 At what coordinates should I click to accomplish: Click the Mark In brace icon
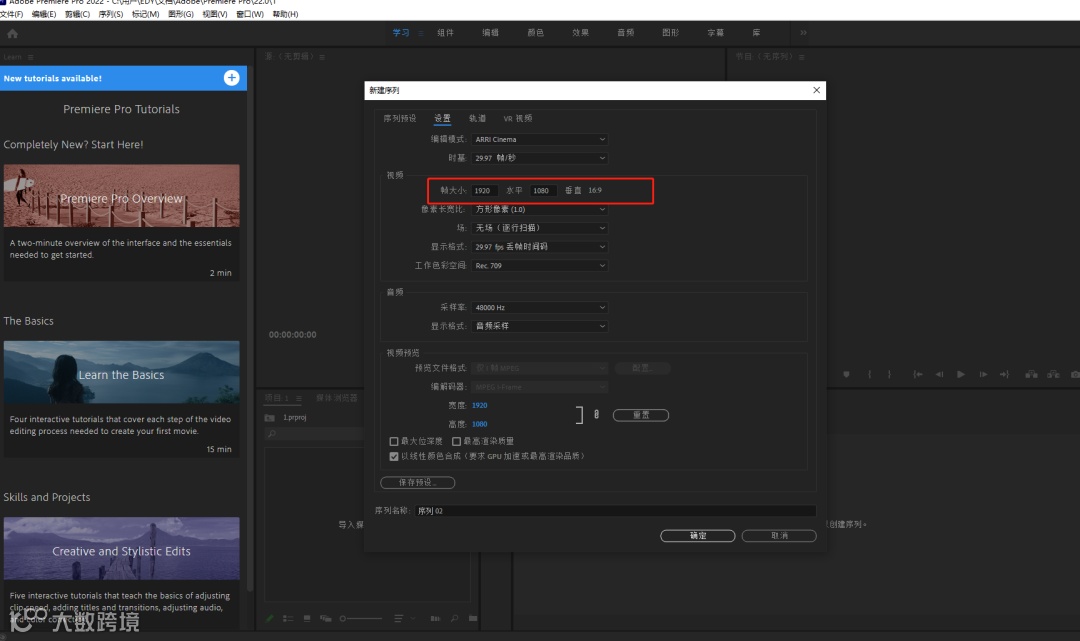click(869, 375)
